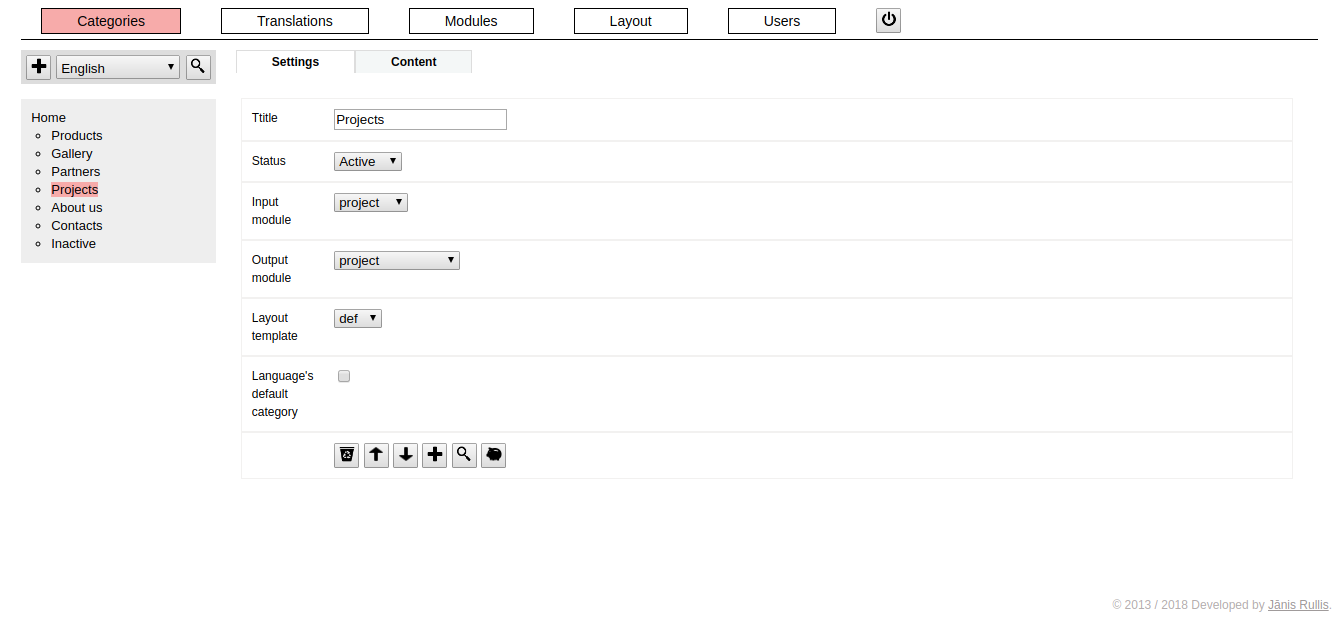Click the magnifier icon in bottom toolbar

point(464,456)
